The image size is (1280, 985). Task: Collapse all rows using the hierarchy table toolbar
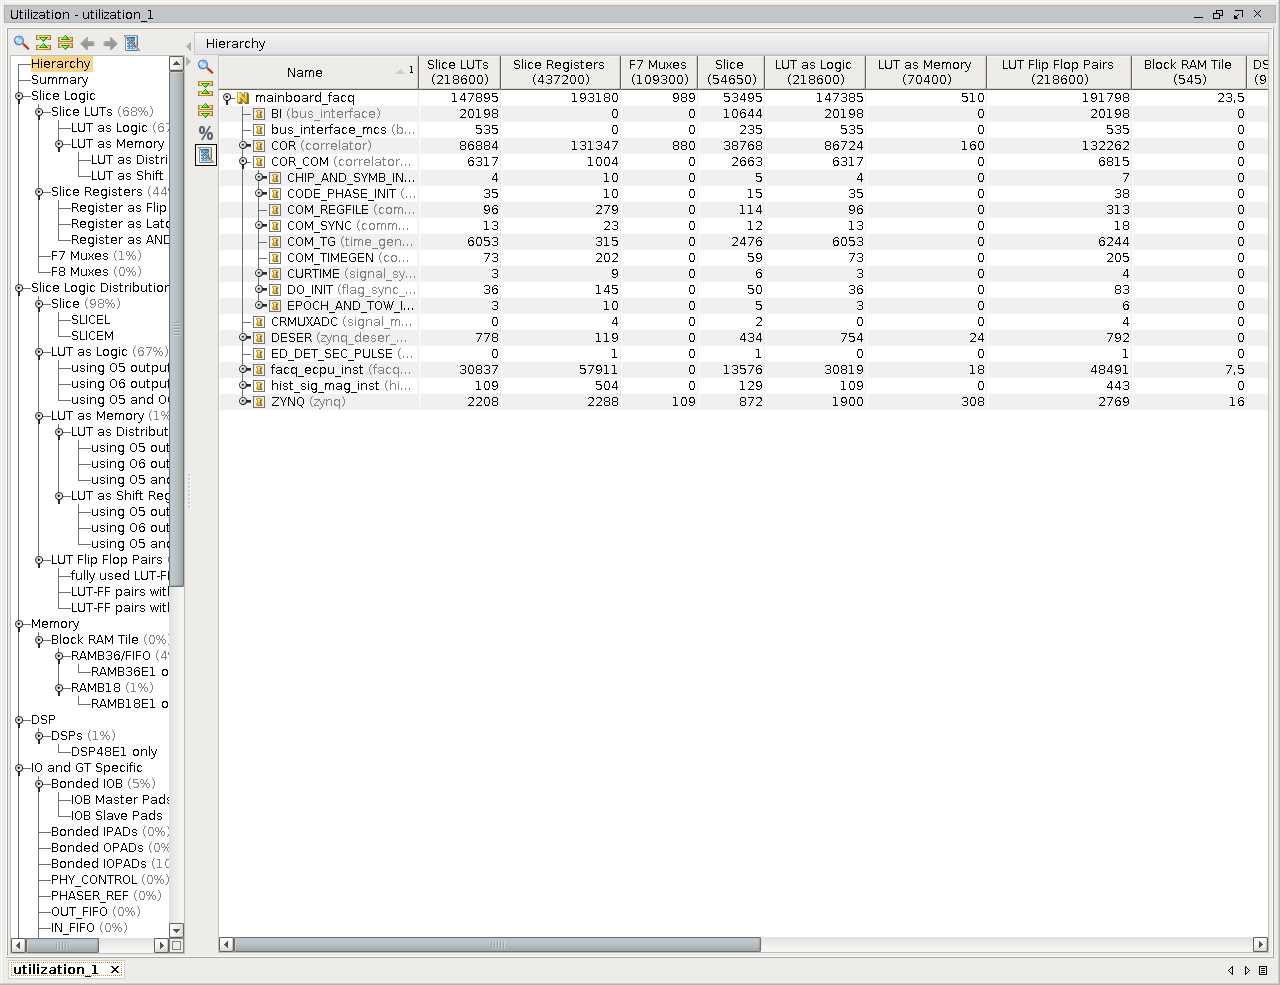206,89
